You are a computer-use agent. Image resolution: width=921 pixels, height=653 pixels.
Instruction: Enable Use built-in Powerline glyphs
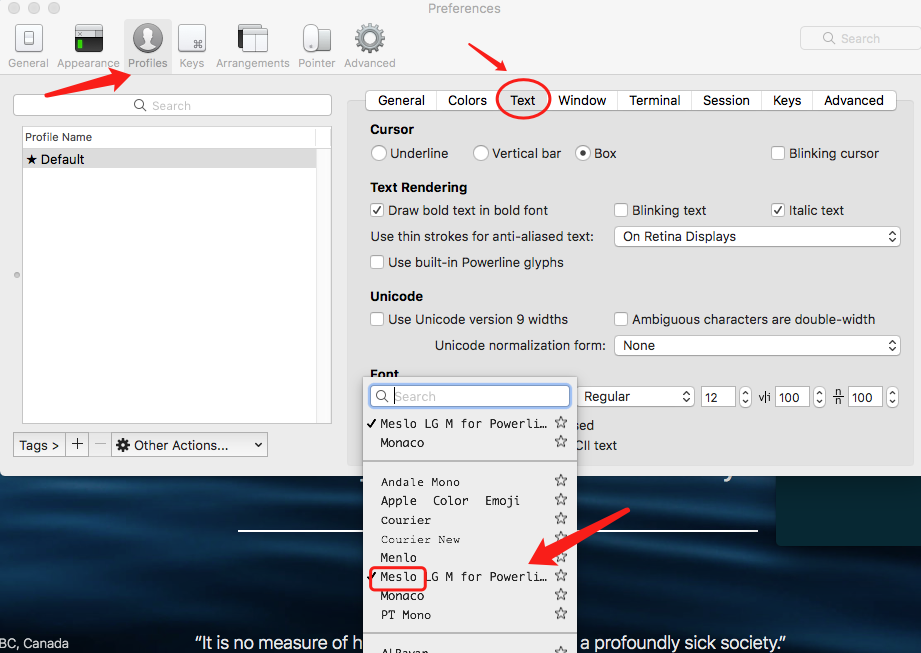coord(377,262)
